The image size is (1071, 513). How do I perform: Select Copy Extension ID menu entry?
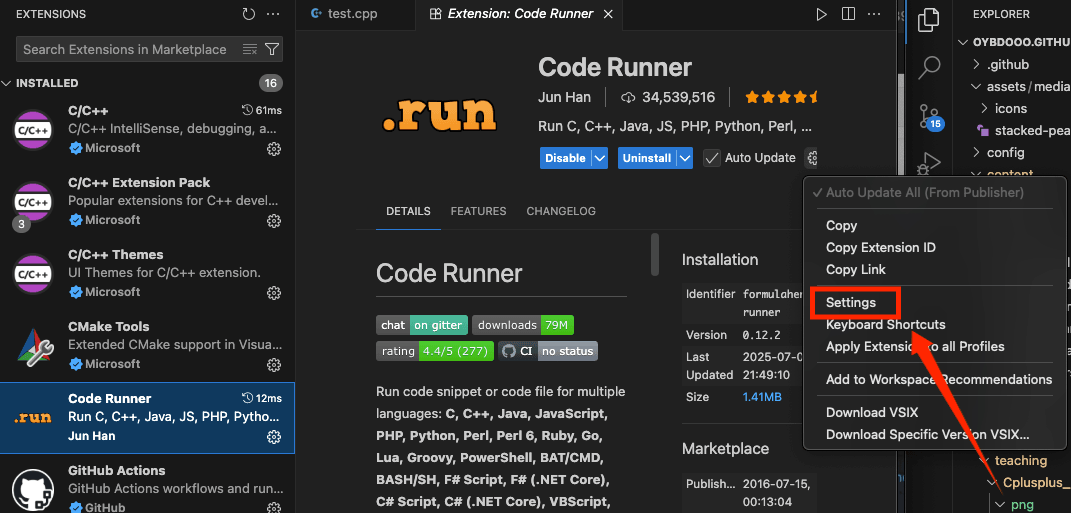tap(880, 247)
